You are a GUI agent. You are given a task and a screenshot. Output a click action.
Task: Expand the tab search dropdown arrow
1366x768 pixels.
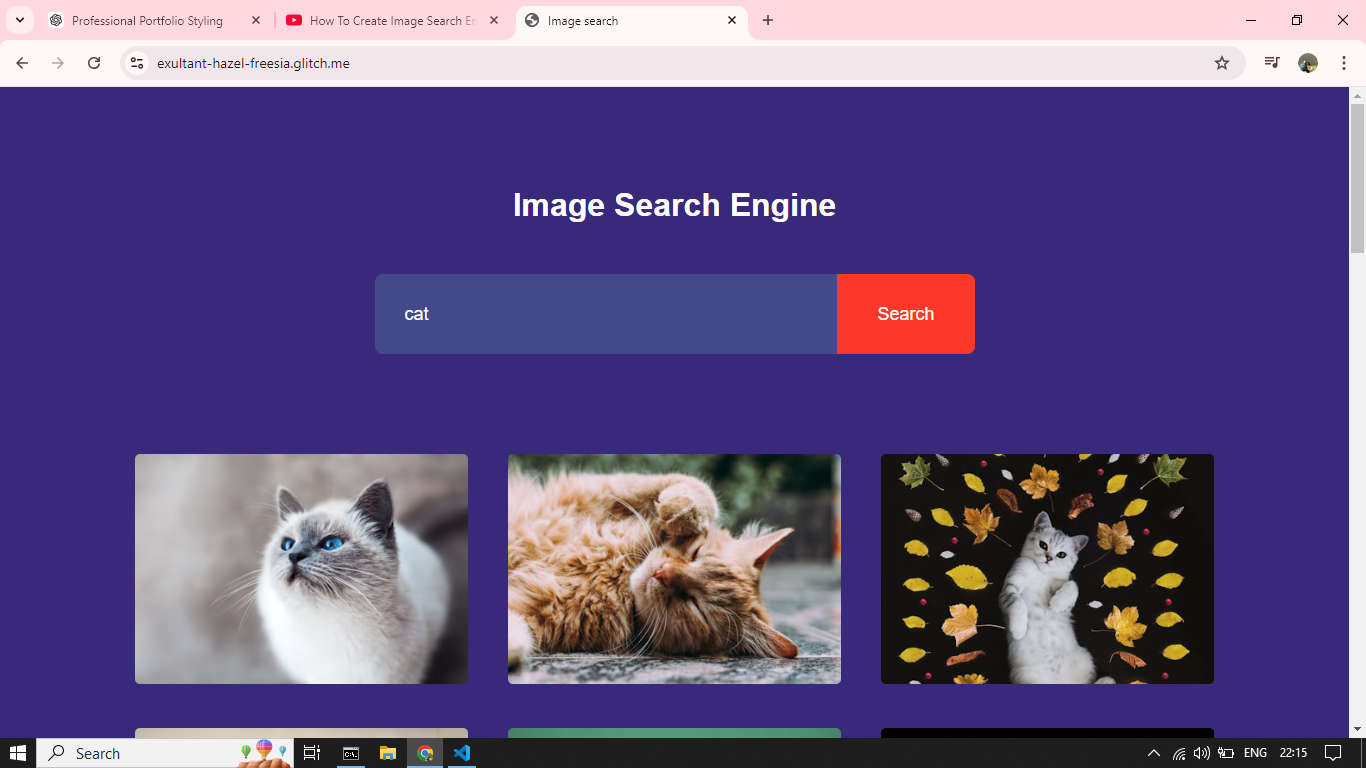19,20
